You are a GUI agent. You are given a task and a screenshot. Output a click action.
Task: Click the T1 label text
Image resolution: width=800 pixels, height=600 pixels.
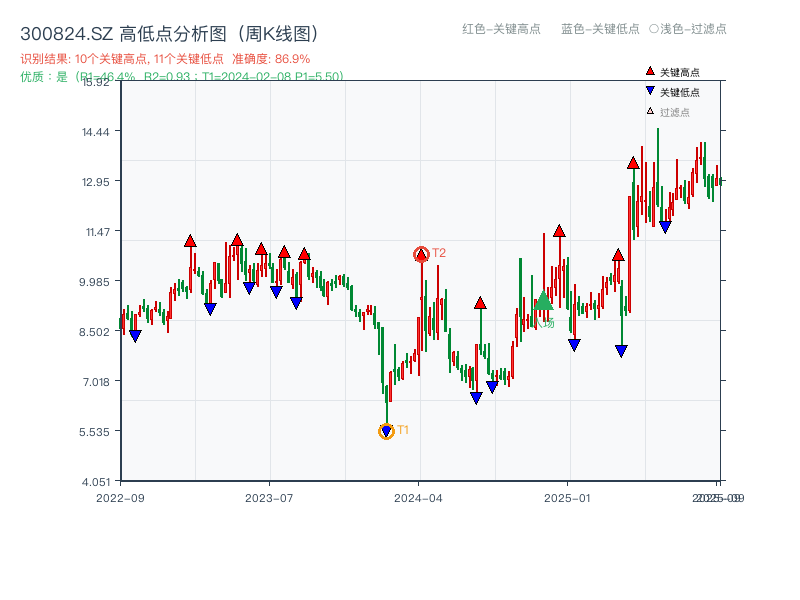[x=403, y=430]
